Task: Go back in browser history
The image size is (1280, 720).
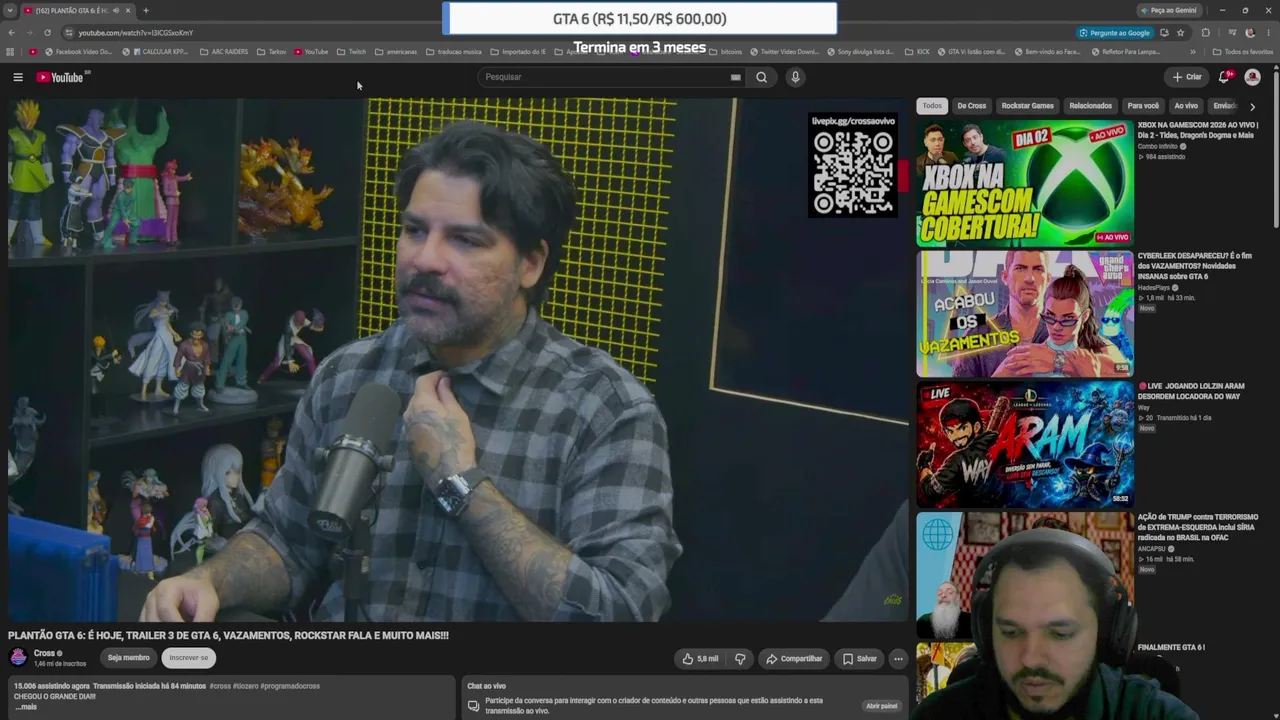Action: [12, 32]
